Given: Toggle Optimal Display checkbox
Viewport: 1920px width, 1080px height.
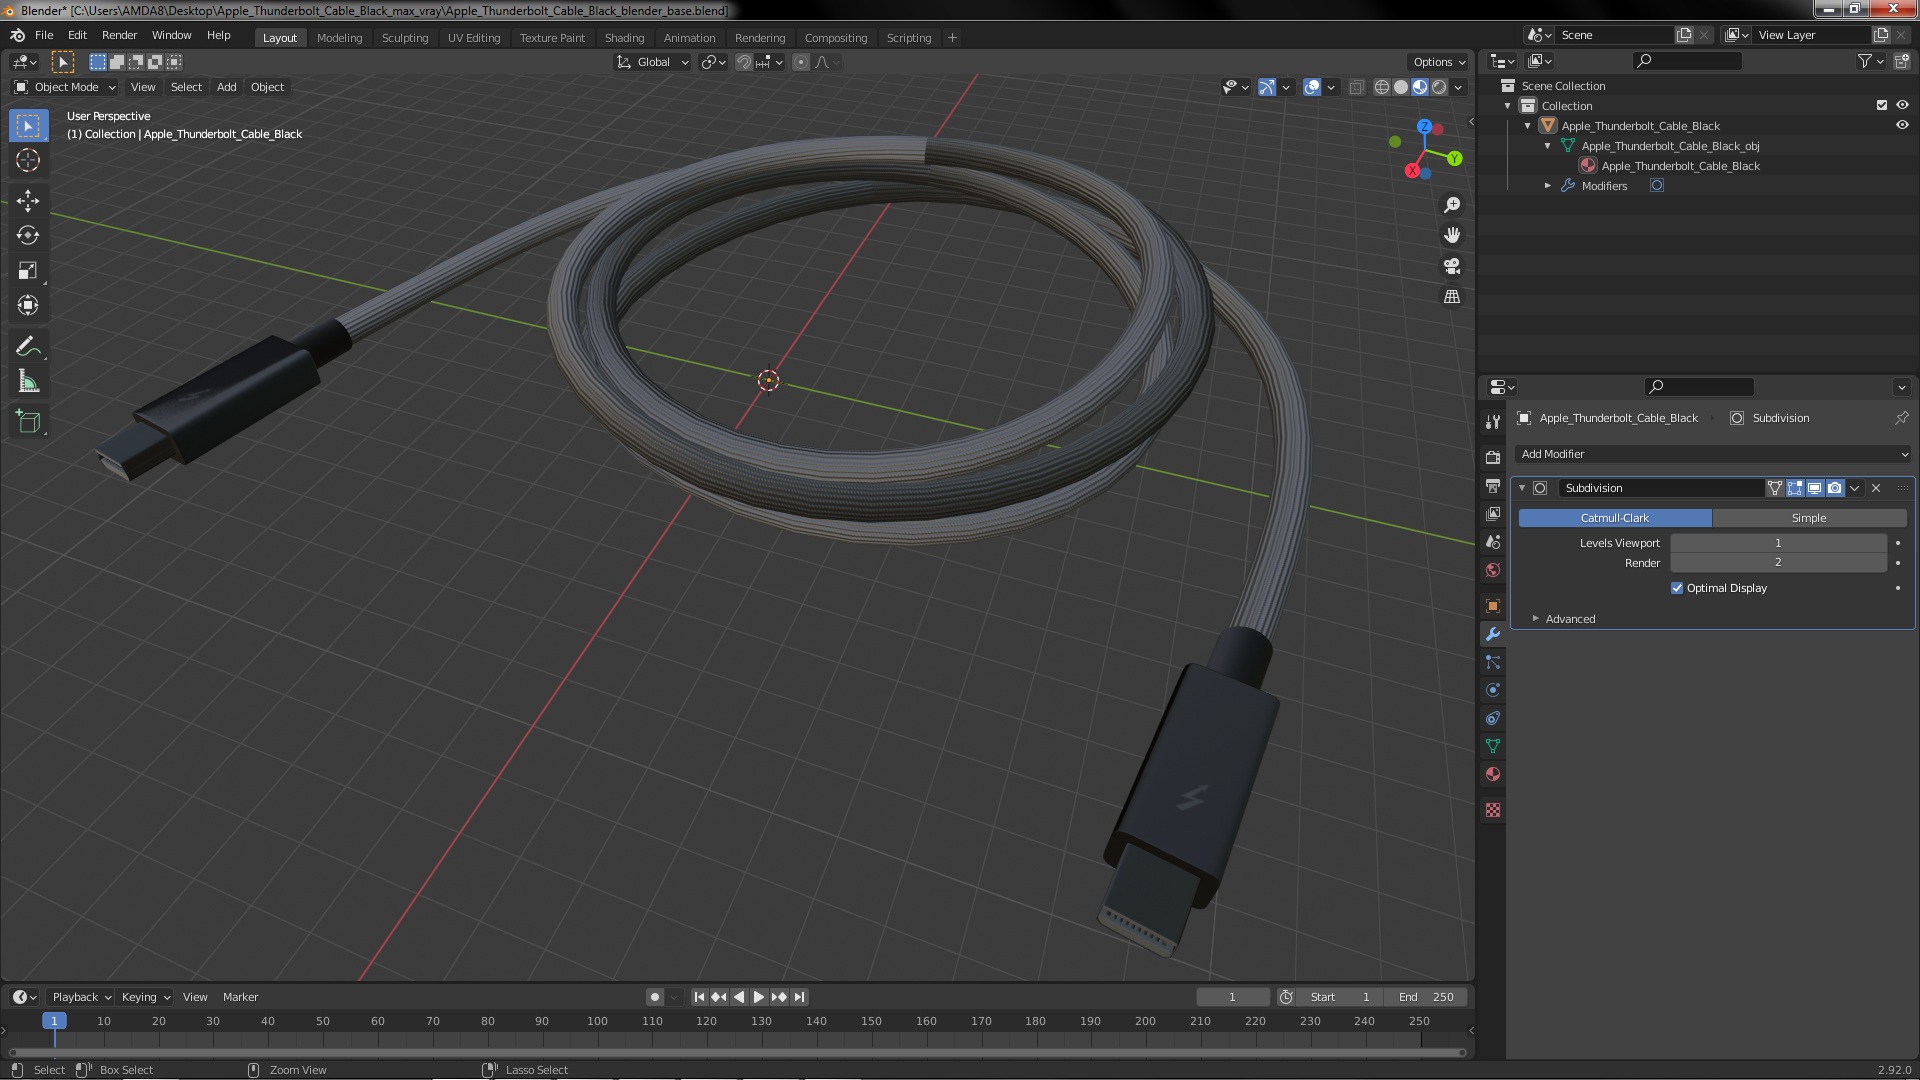Looking at the screenshot, I should [1677, 588].
